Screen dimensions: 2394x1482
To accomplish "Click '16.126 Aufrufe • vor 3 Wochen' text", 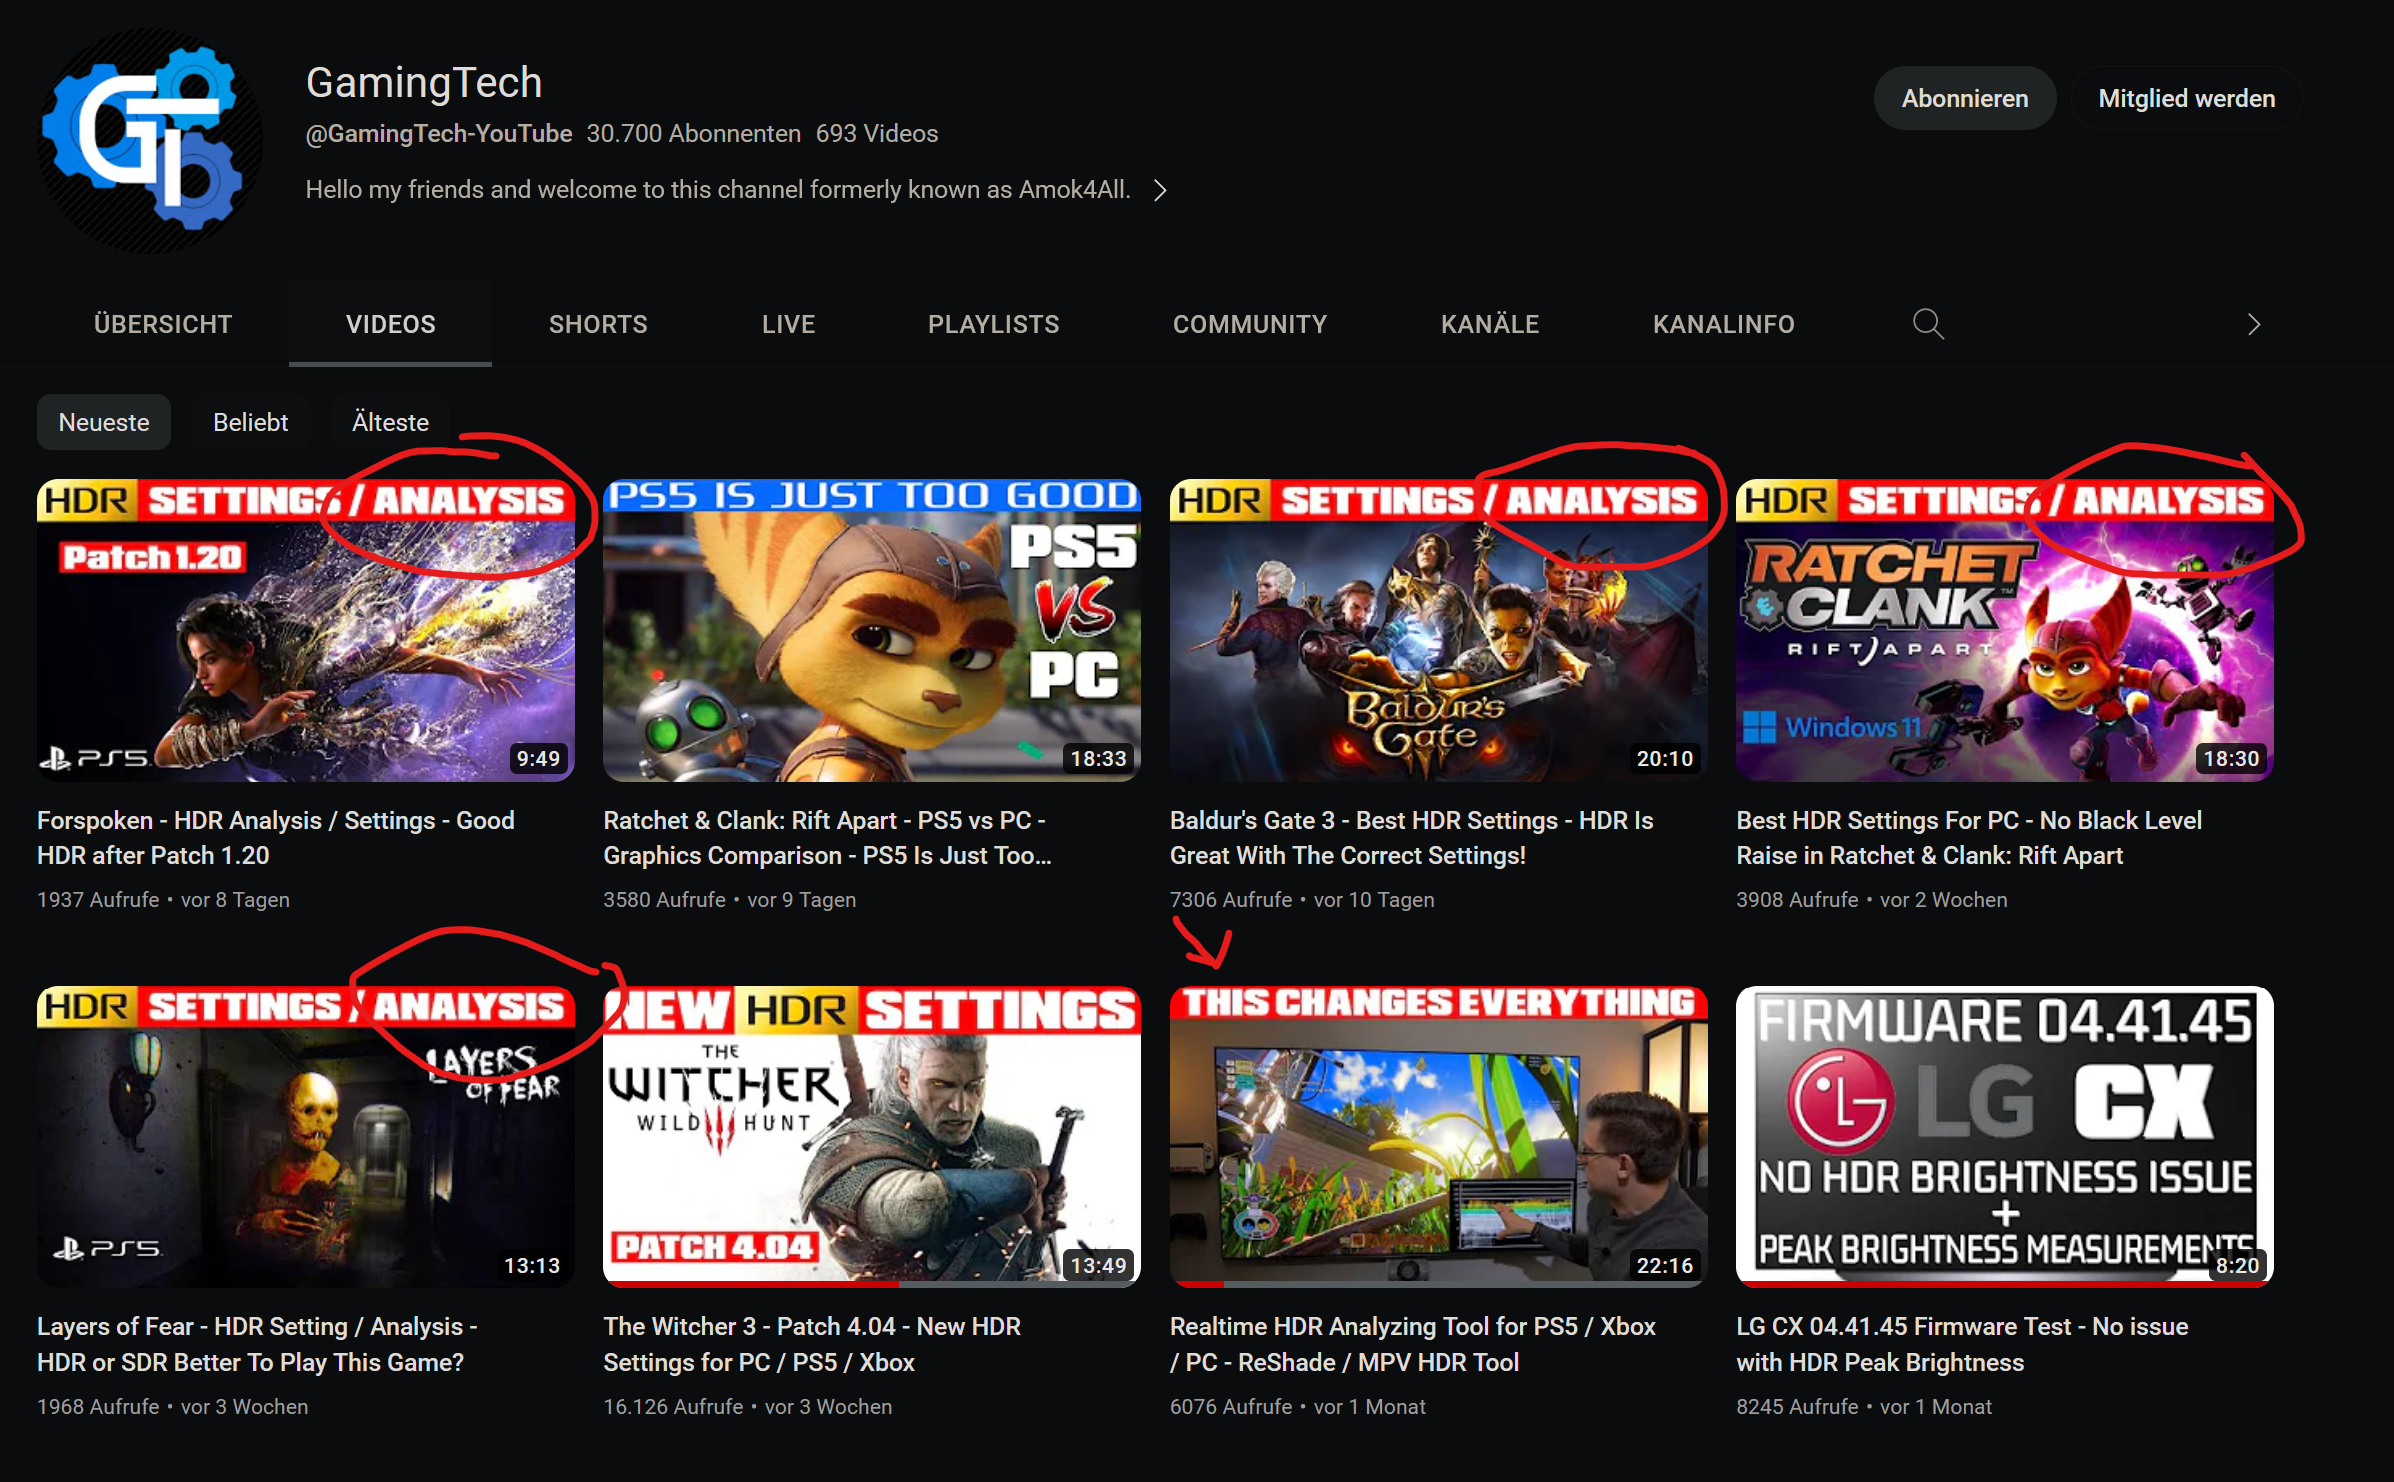I will (x=748, y=1406).
